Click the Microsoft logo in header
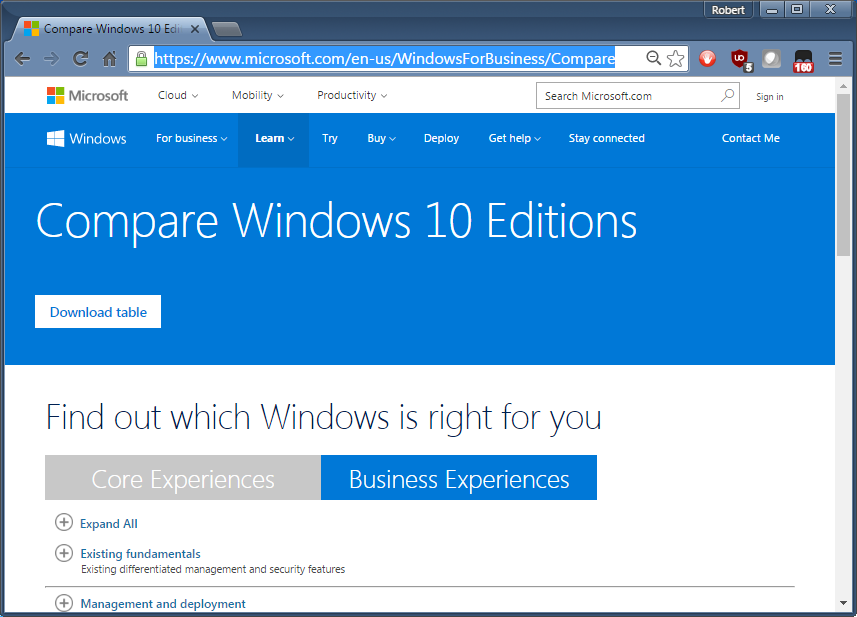 click(87, 96)
